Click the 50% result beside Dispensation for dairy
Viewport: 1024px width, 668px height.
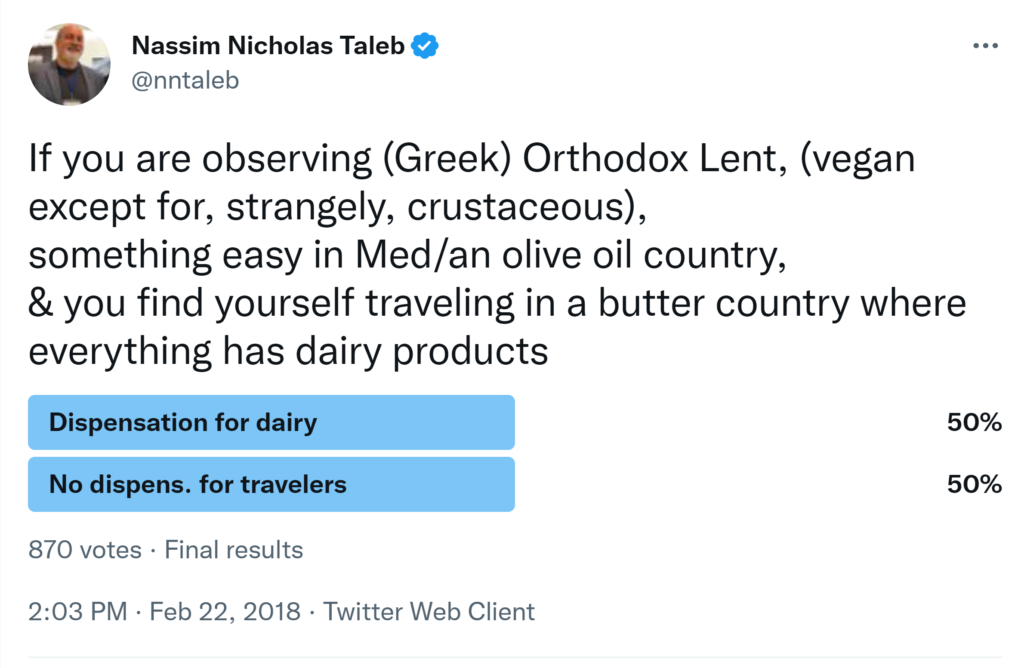[974, 422]
